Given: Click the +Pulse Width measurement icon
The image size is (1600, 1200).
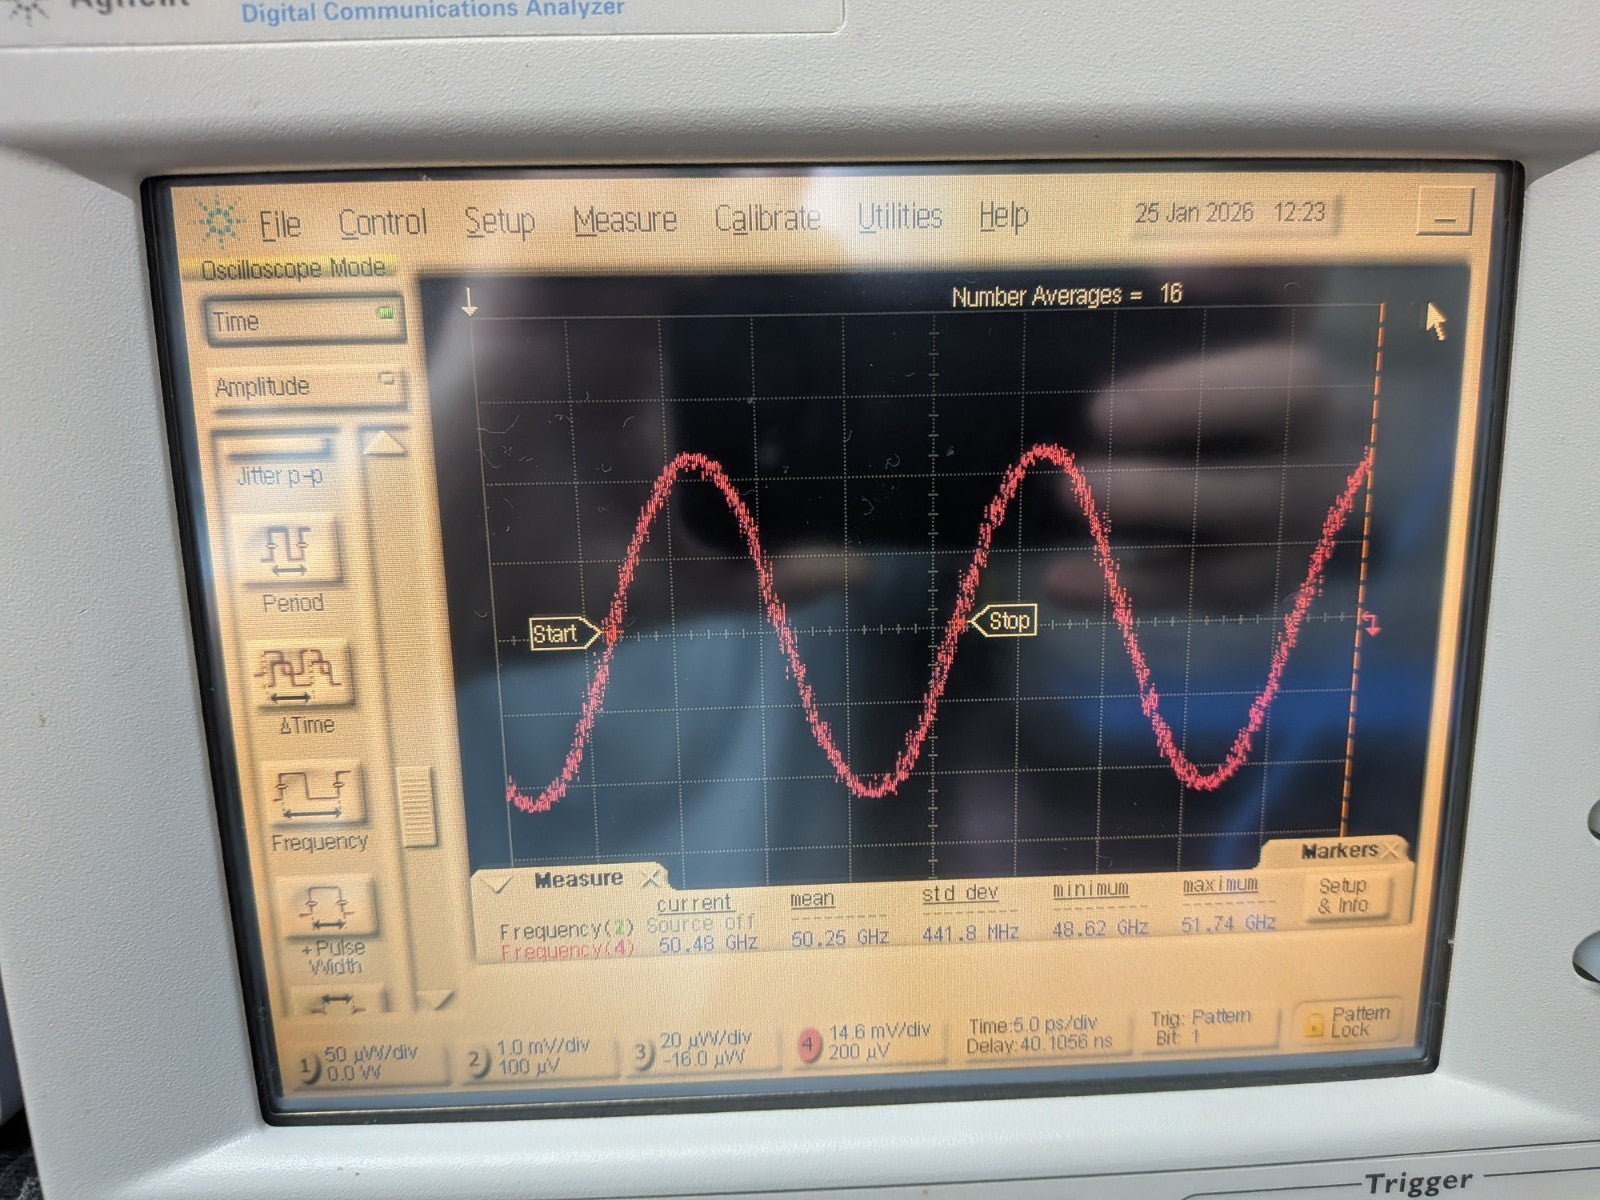Looking at the screenshot, I should [x=326, y=905].
